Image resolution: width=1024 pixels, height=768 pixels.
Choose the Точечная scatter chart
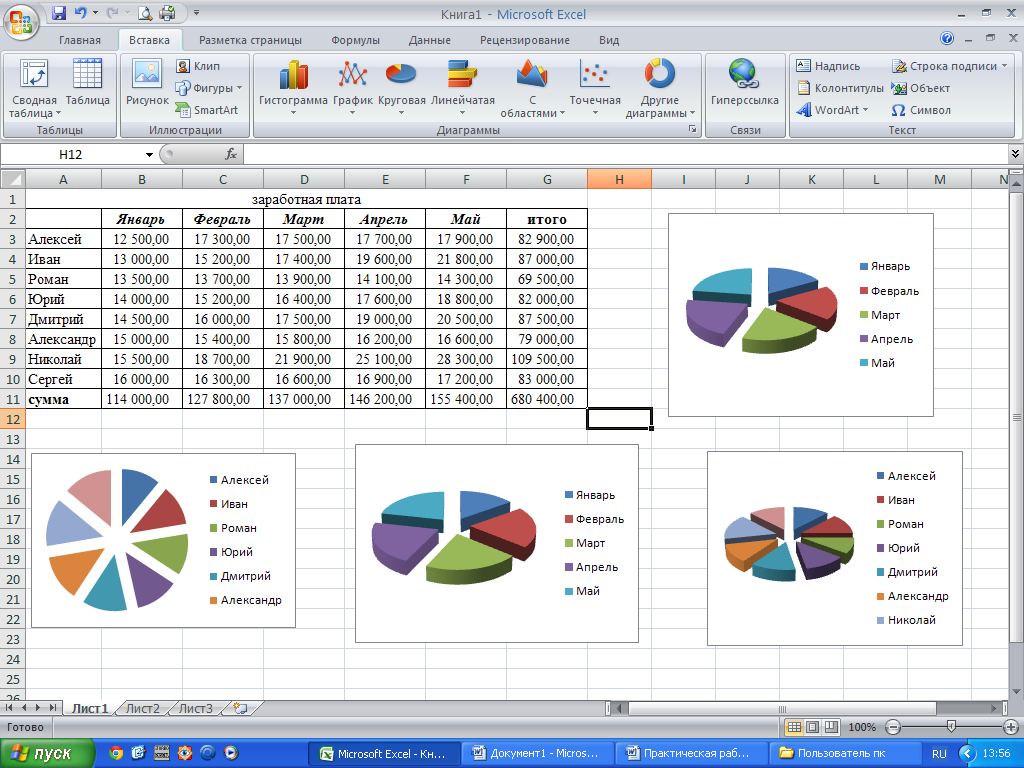coord(595,88)
